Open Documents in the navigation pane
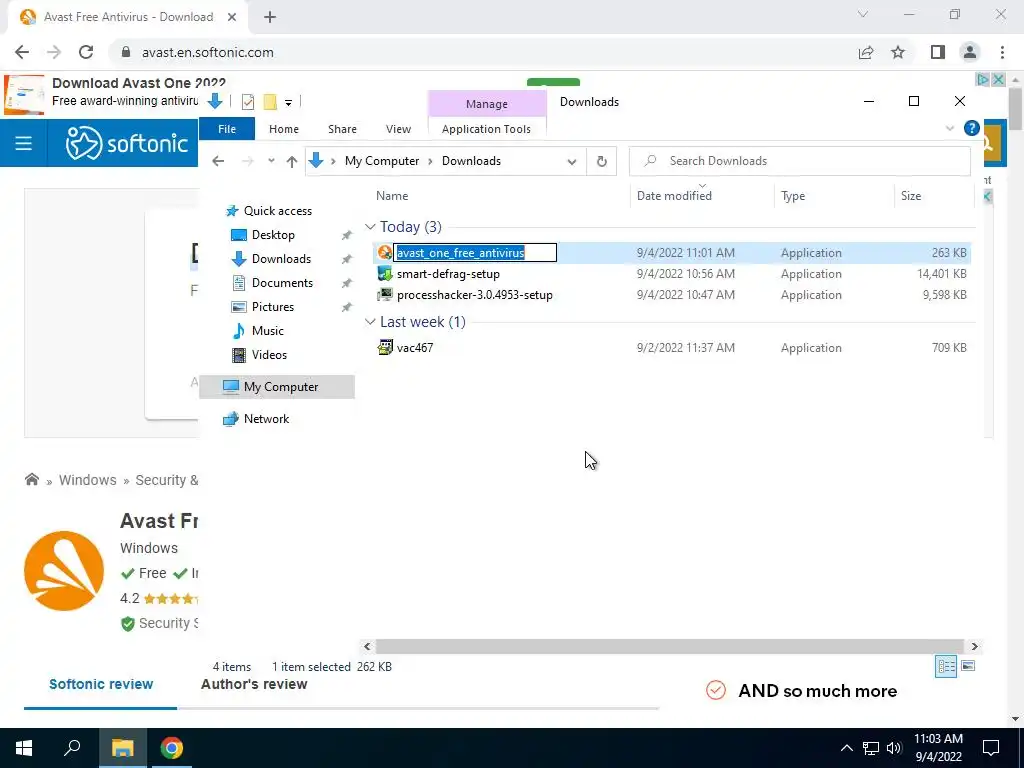This screenshot has width=1024, height=768. (x=282, y=283)
